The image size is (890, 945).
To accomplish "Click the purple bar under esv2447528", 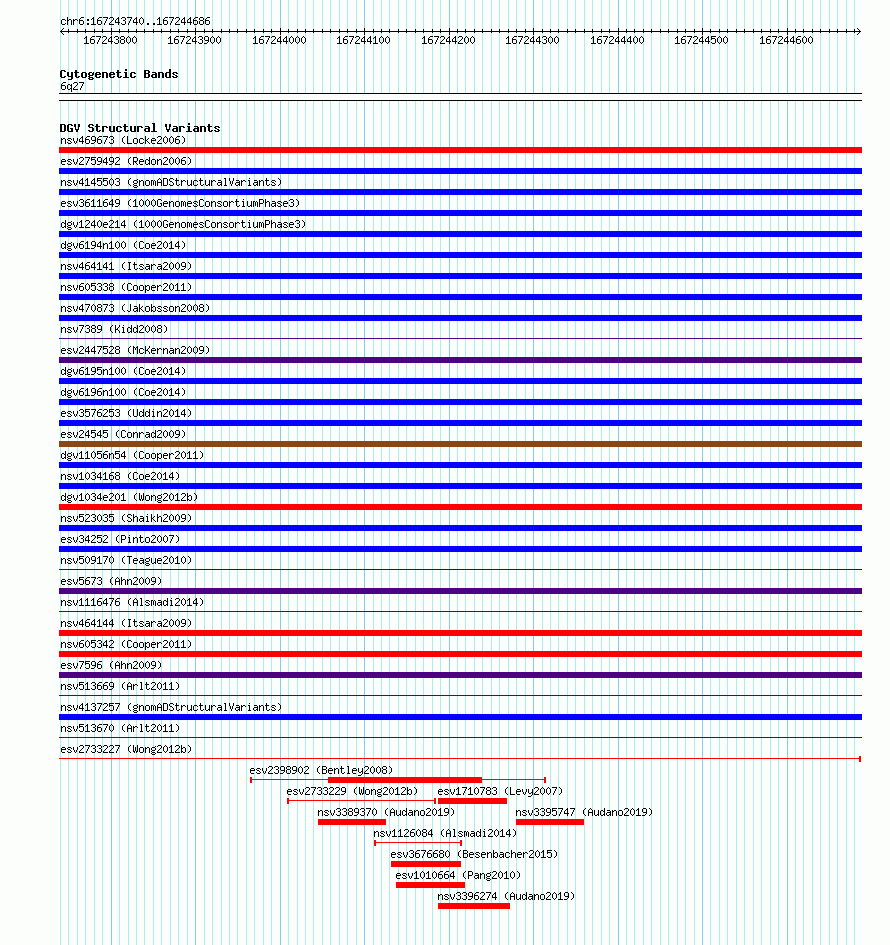I will pos(460,360).
